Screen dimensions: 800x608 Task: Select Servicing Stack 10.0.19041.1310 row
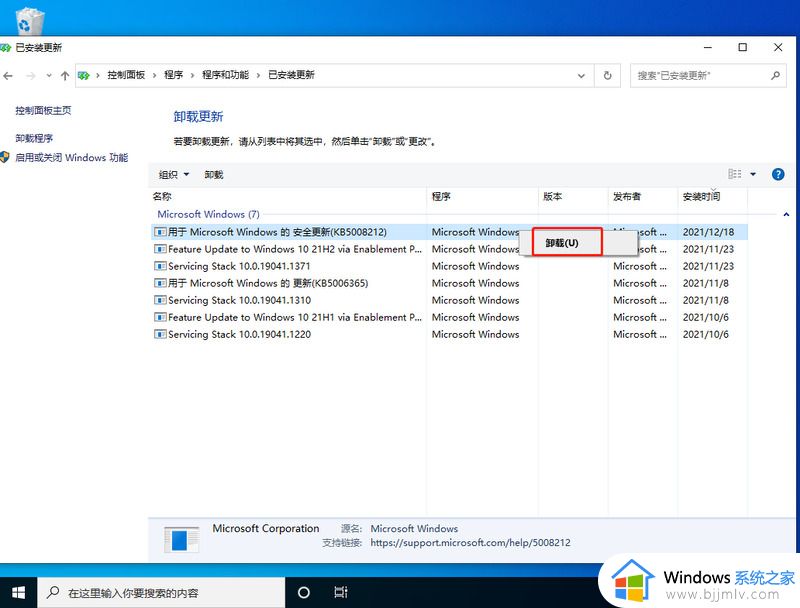[450, 300]
